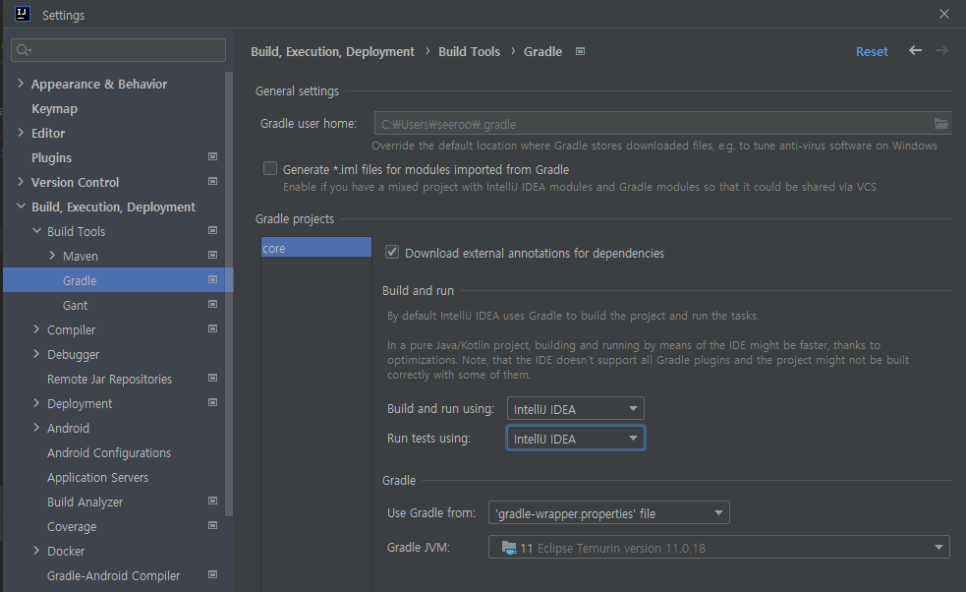The height and width of the screenshot is (592, 966).
Task: Open Run tests using dropdown
Action: click(x=575, y=439)
